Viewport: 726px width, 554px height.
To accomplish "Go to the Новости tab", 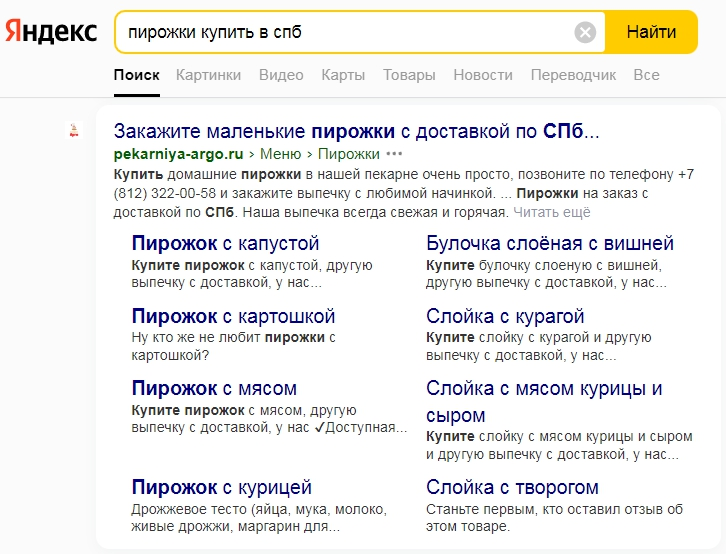I will coord(483,75).
